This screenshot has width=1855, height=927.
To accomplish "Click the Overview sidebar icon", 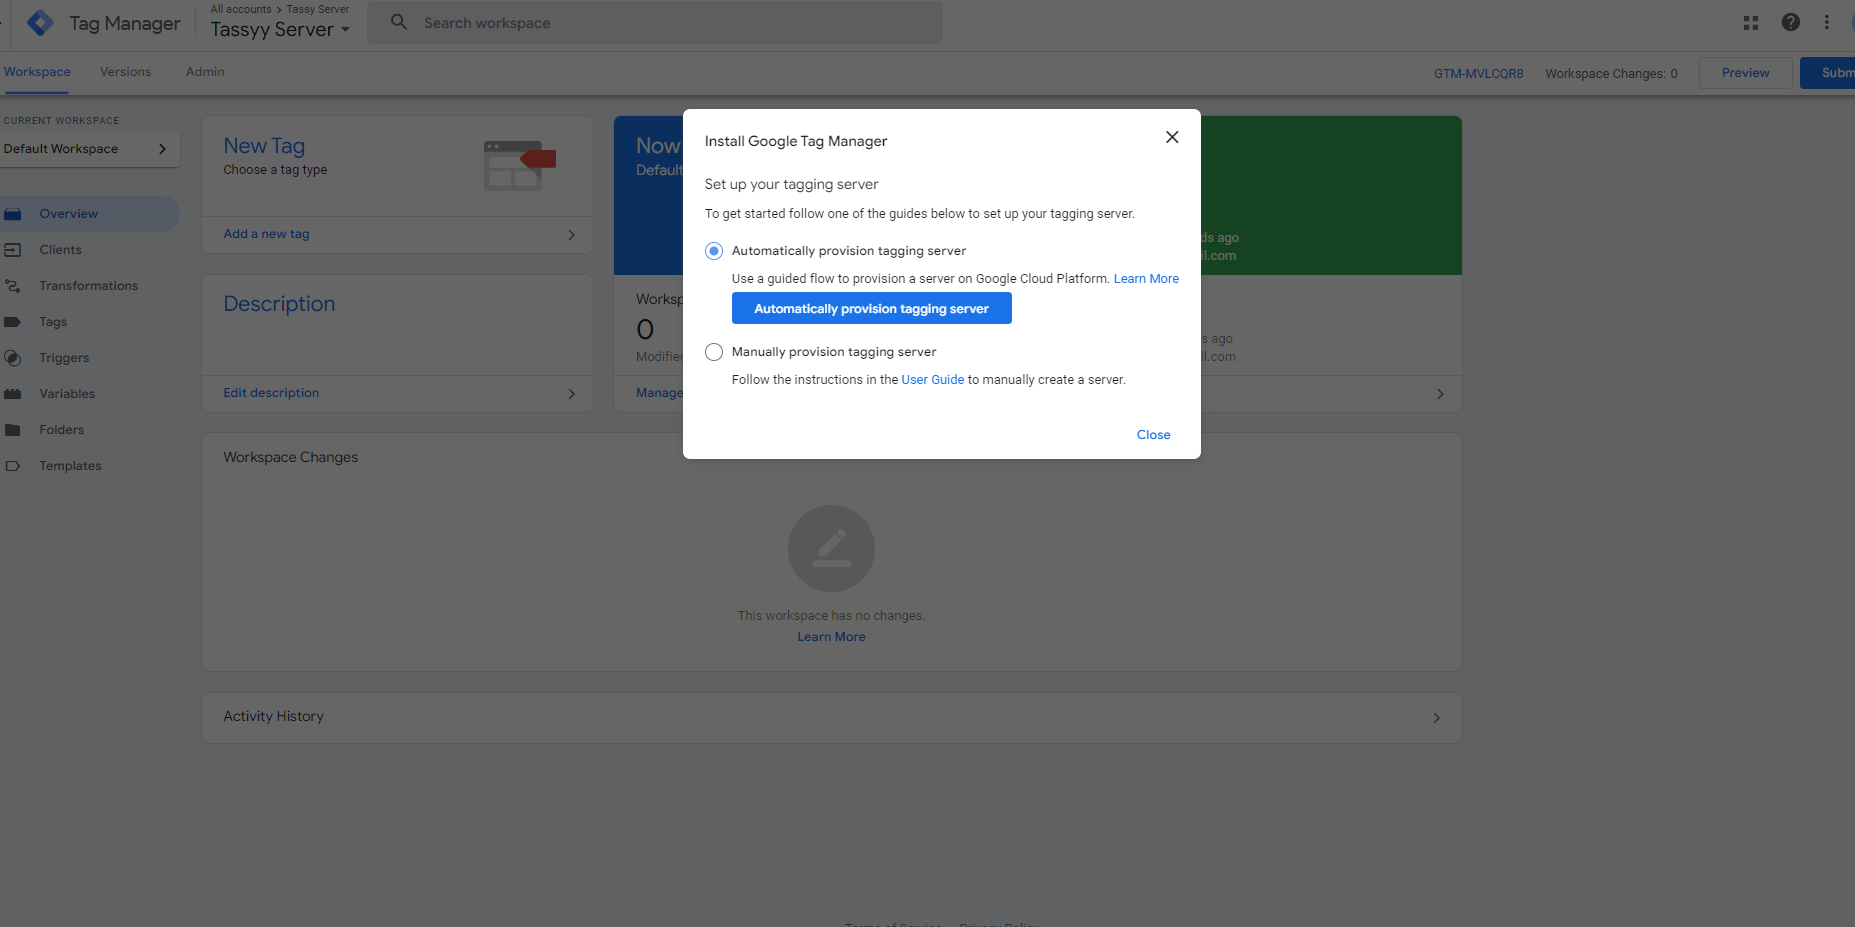I will pos(12,214).
